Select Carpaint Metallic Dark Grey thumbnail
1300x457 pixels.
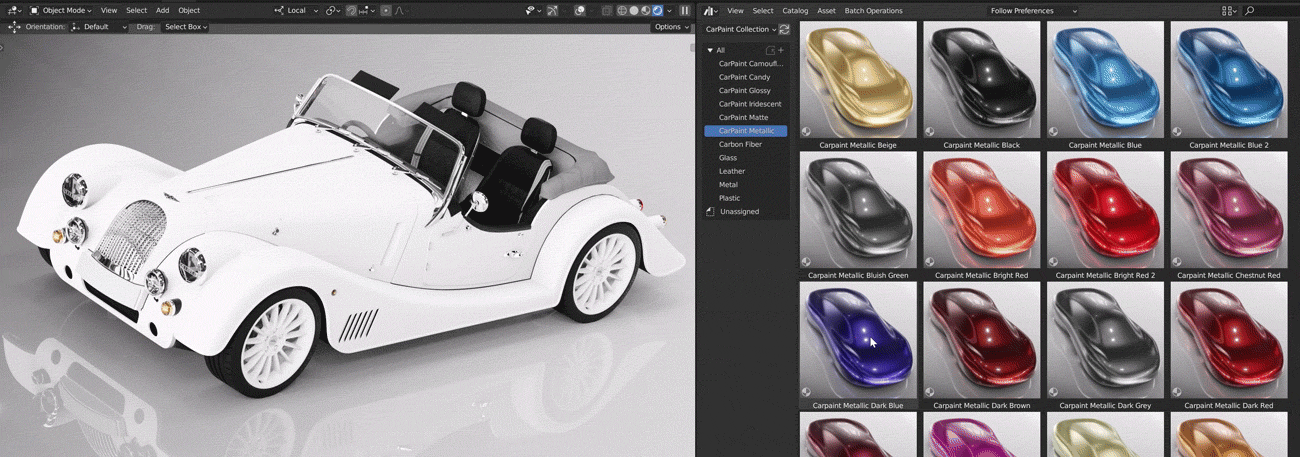tap(1106, 340)
